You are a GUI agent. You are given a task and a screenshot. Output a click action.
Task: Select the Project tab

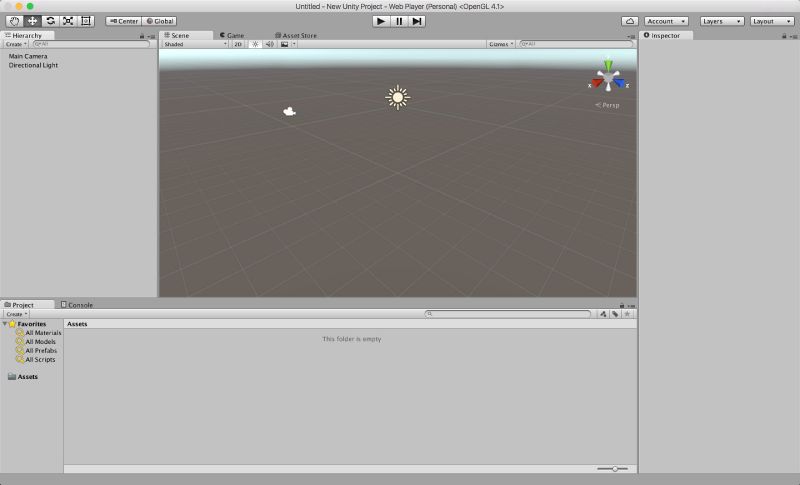point(27,304)
